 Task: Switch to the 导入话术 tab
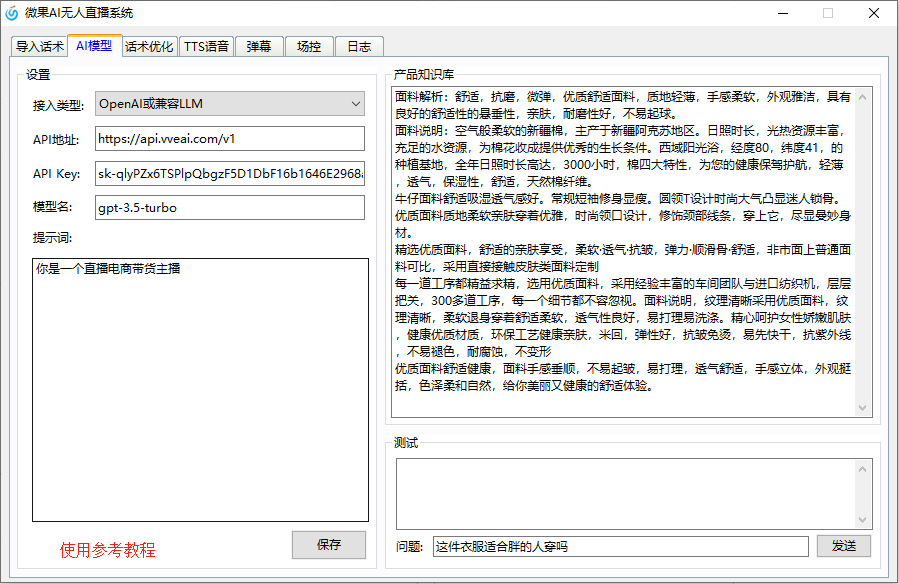point(40,47)
